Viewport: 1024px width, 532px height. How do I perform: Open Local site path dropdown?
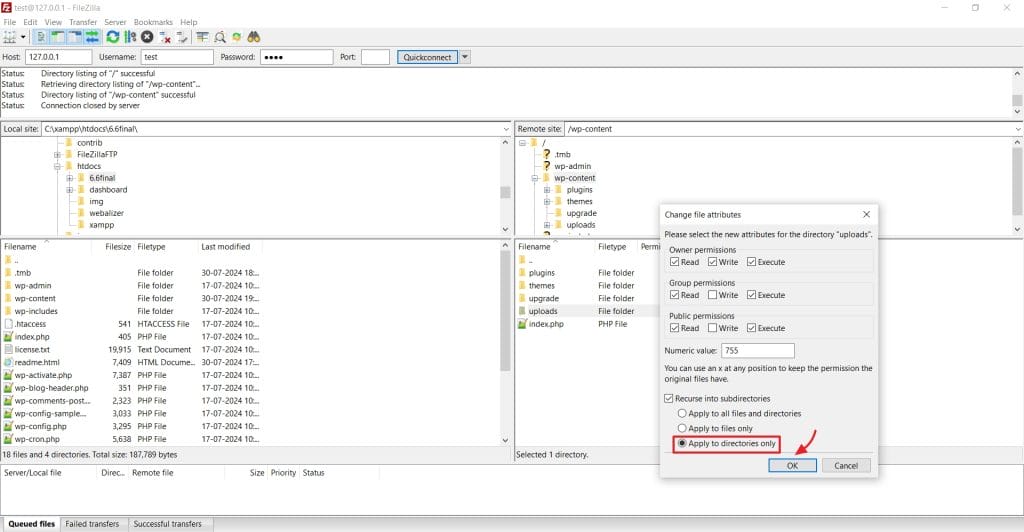[505, 129]
